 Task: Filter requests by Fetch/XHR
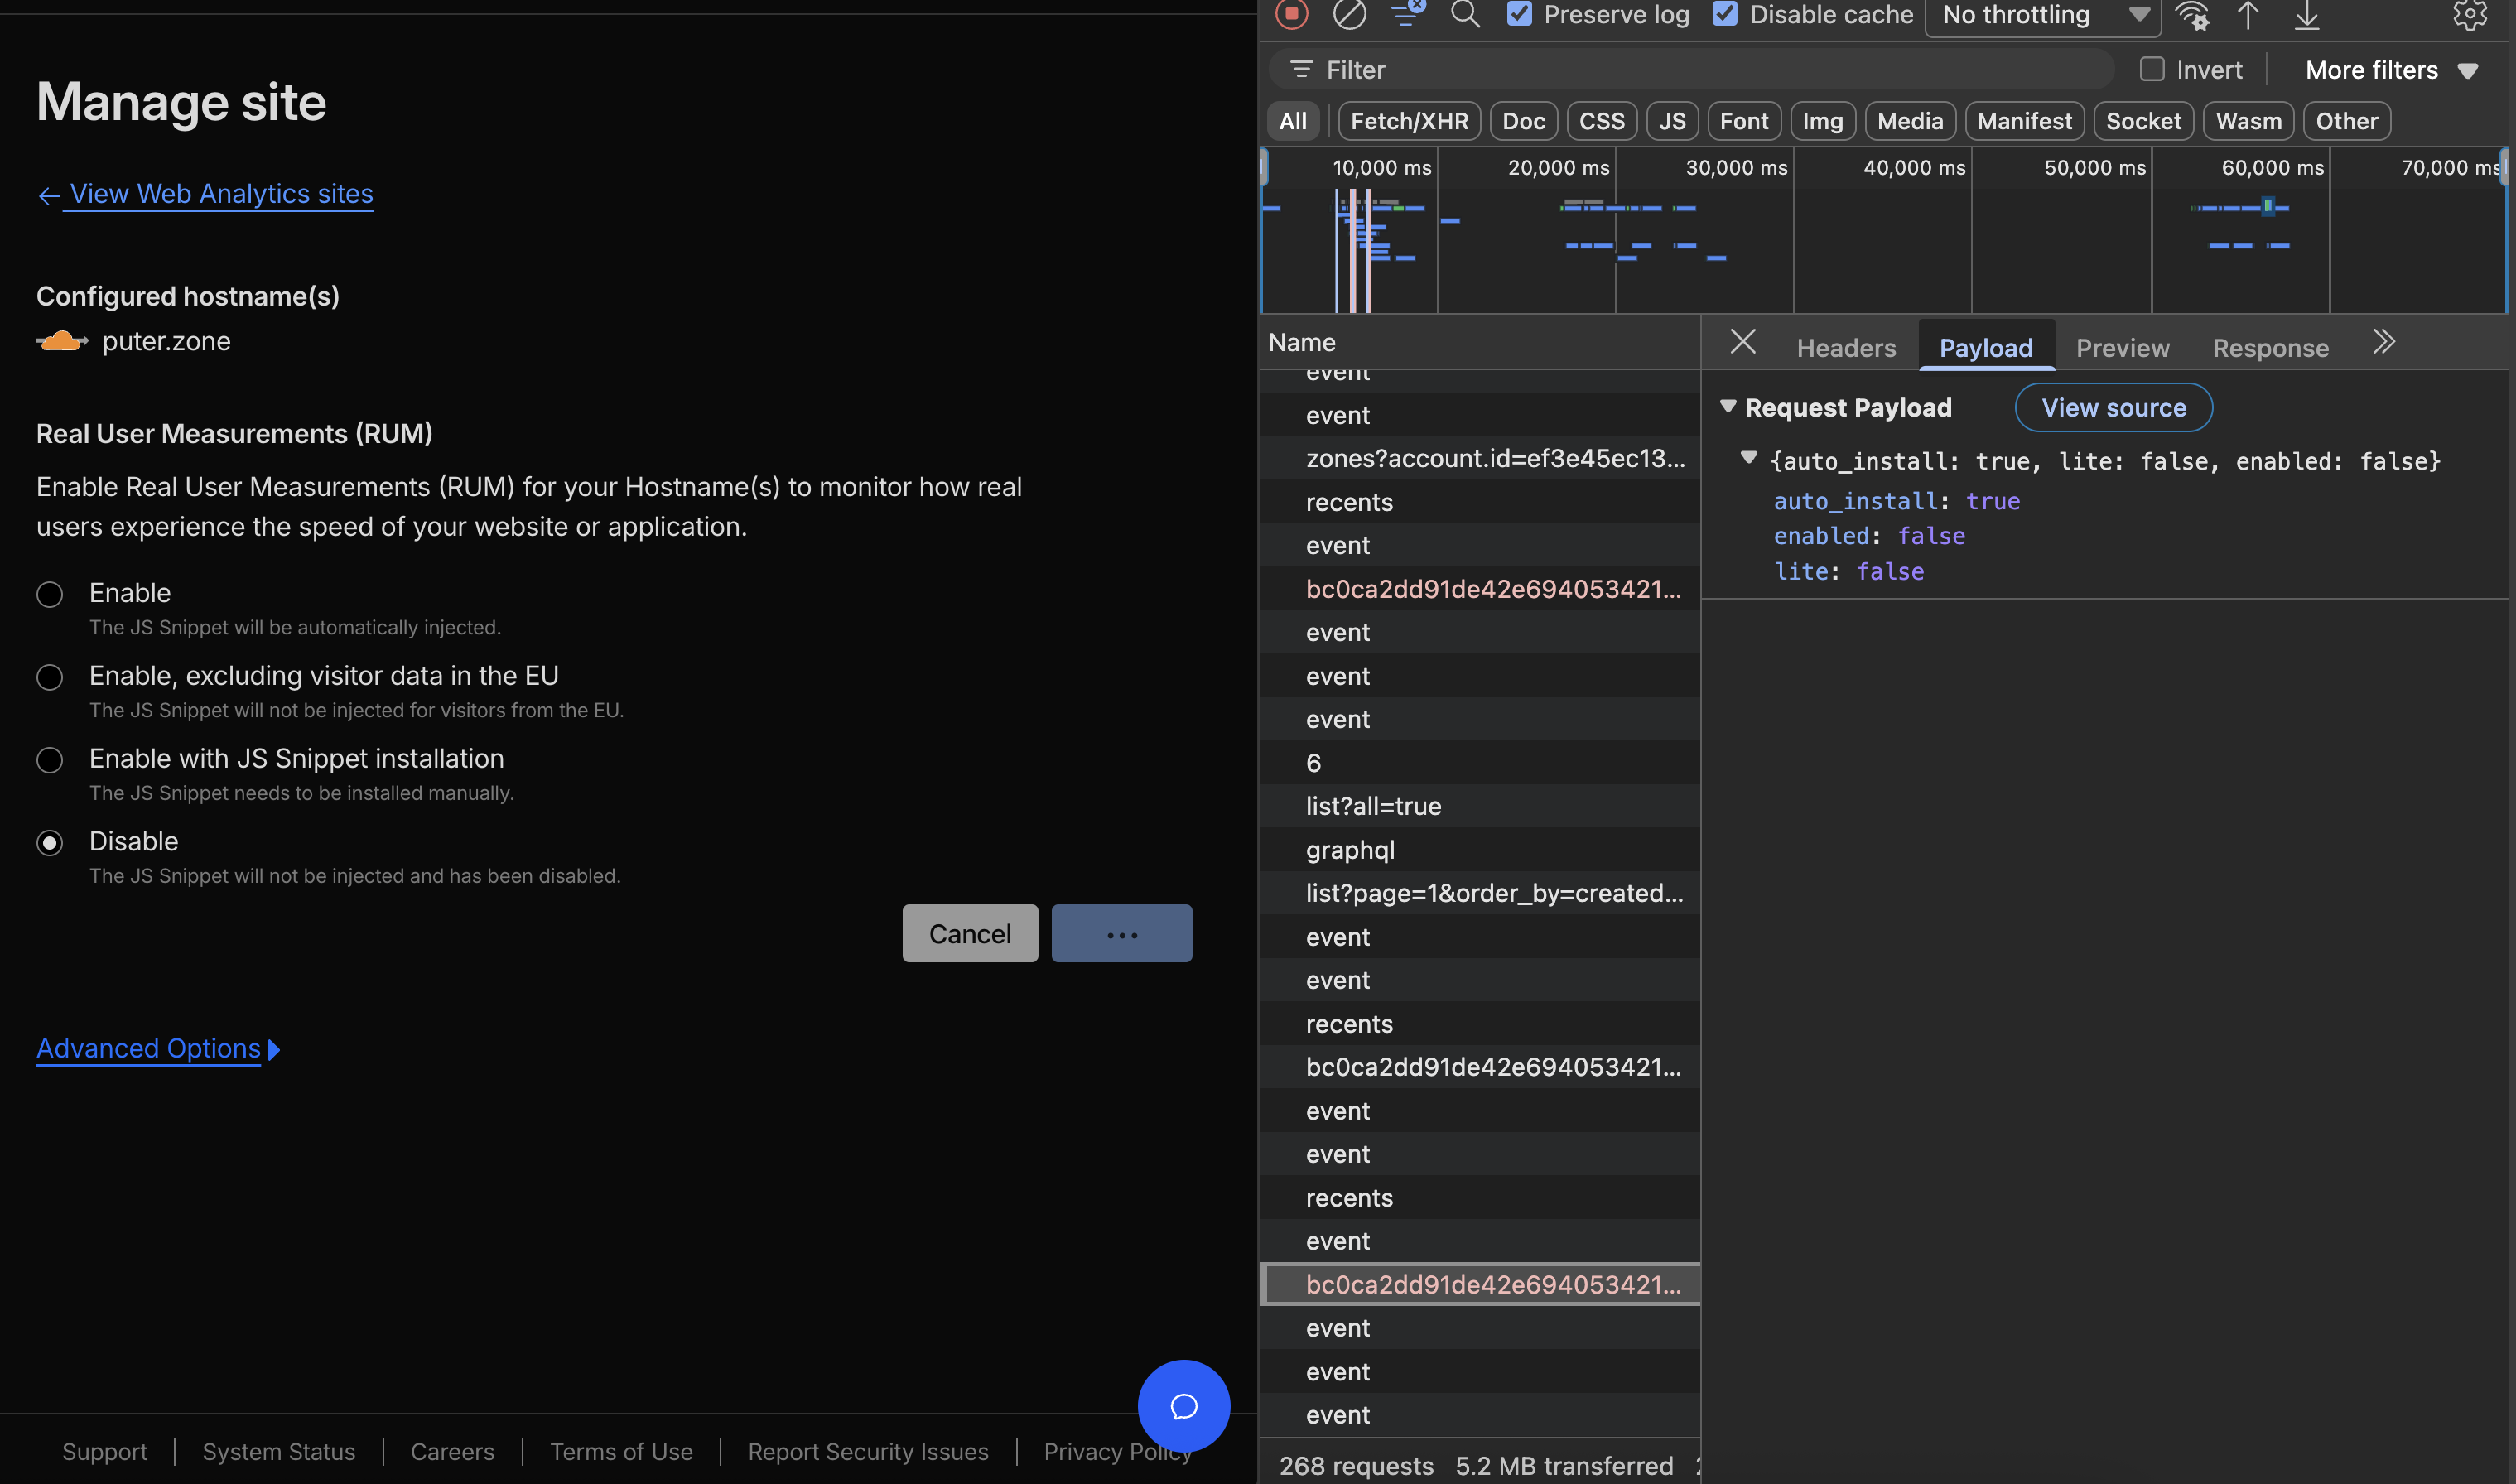[x=1408, y=120]
